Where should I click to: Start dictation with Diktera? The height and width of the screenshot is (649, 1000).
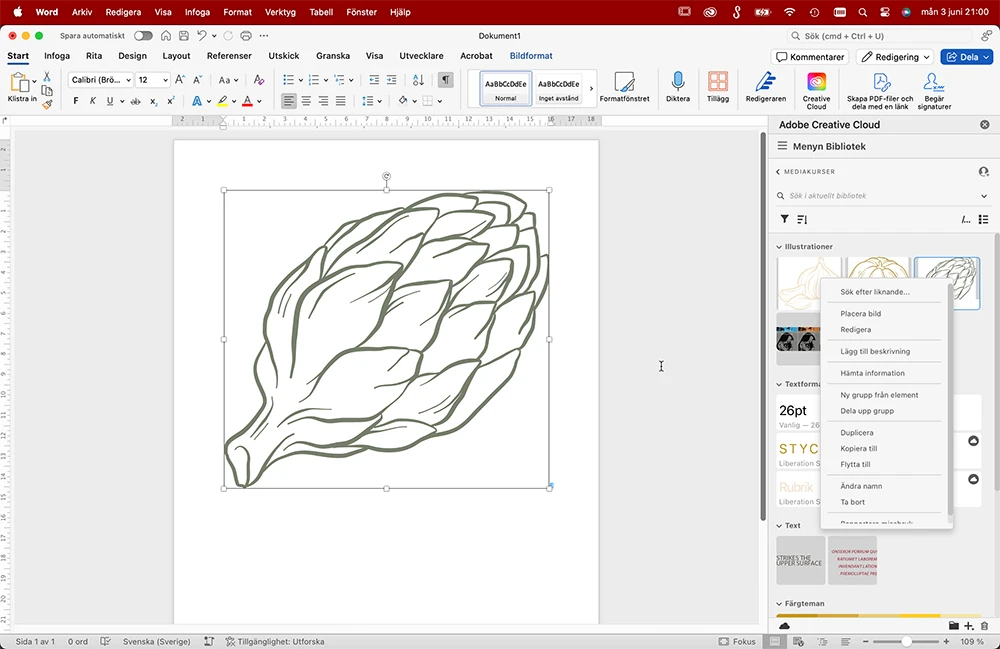[678, 87]
